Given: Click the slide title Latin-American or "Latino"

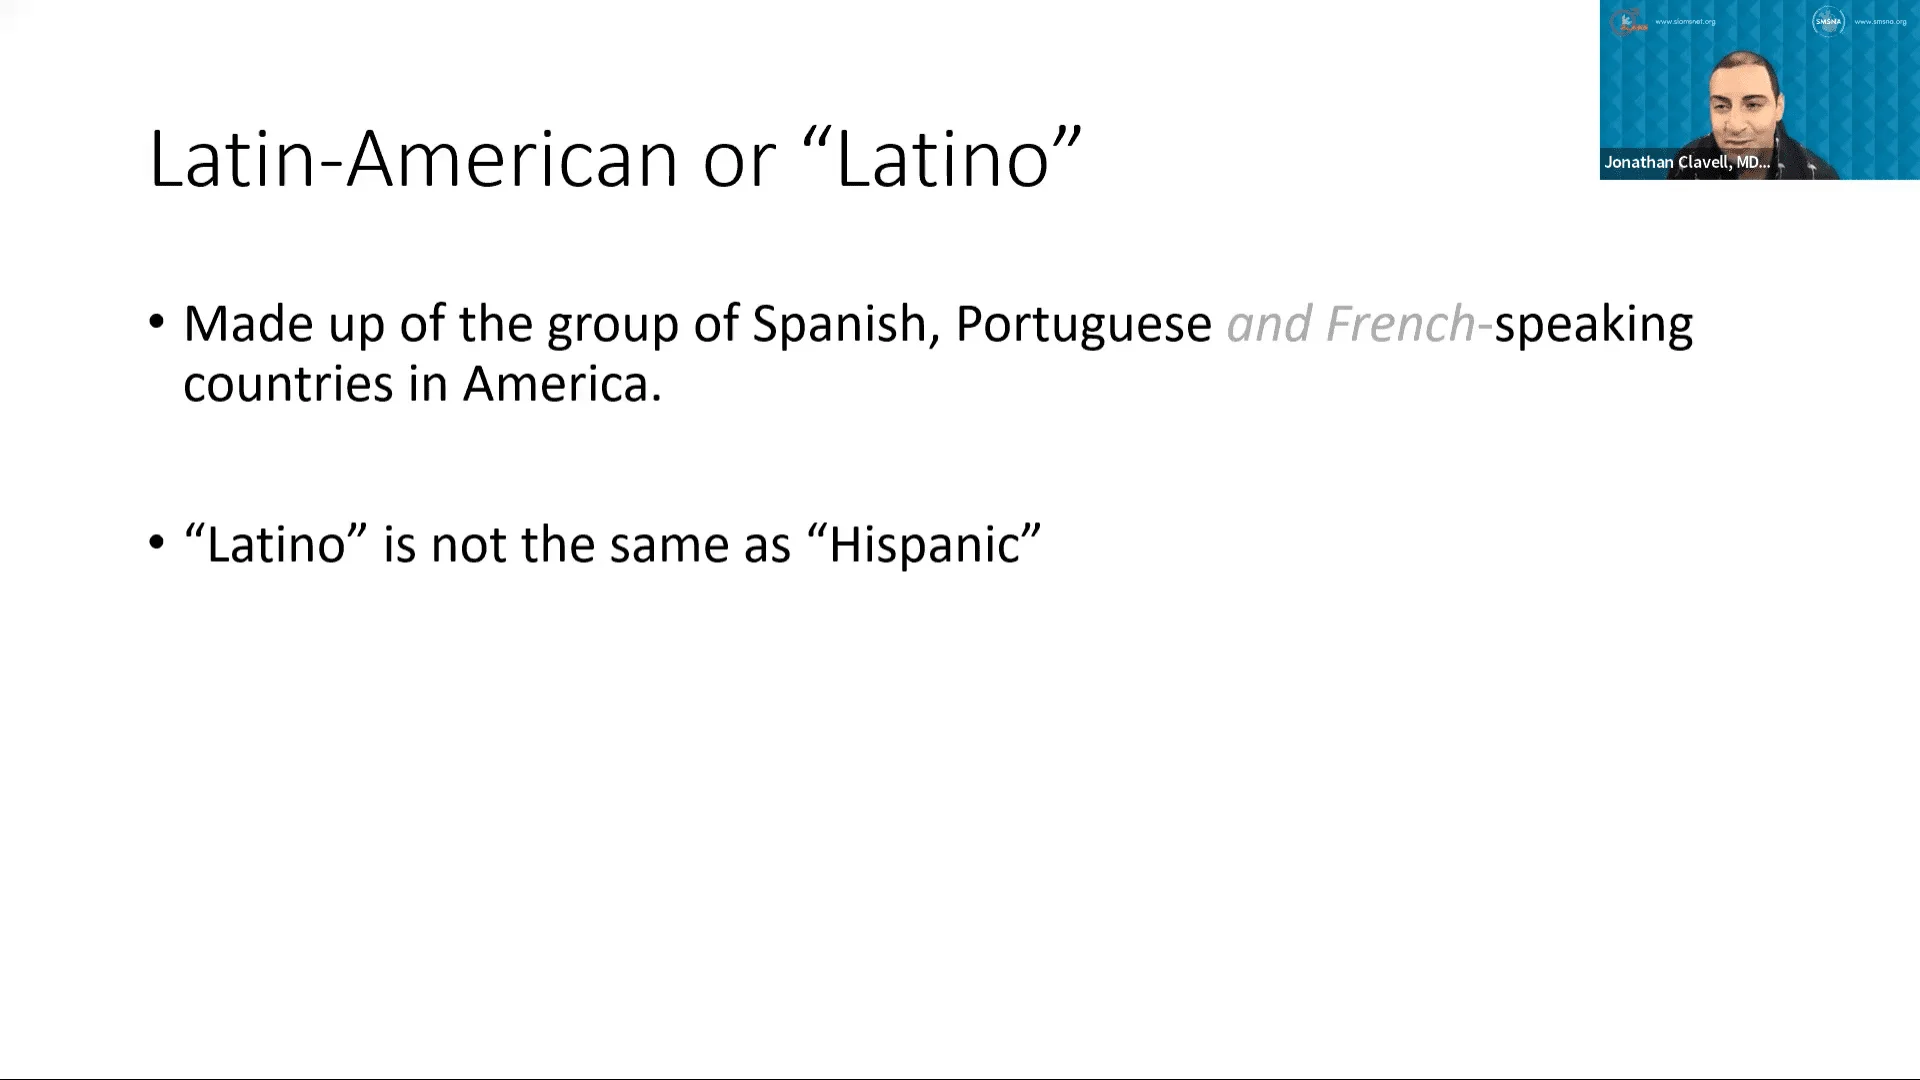Looking at the screenshot, I should tap(615, 158).
